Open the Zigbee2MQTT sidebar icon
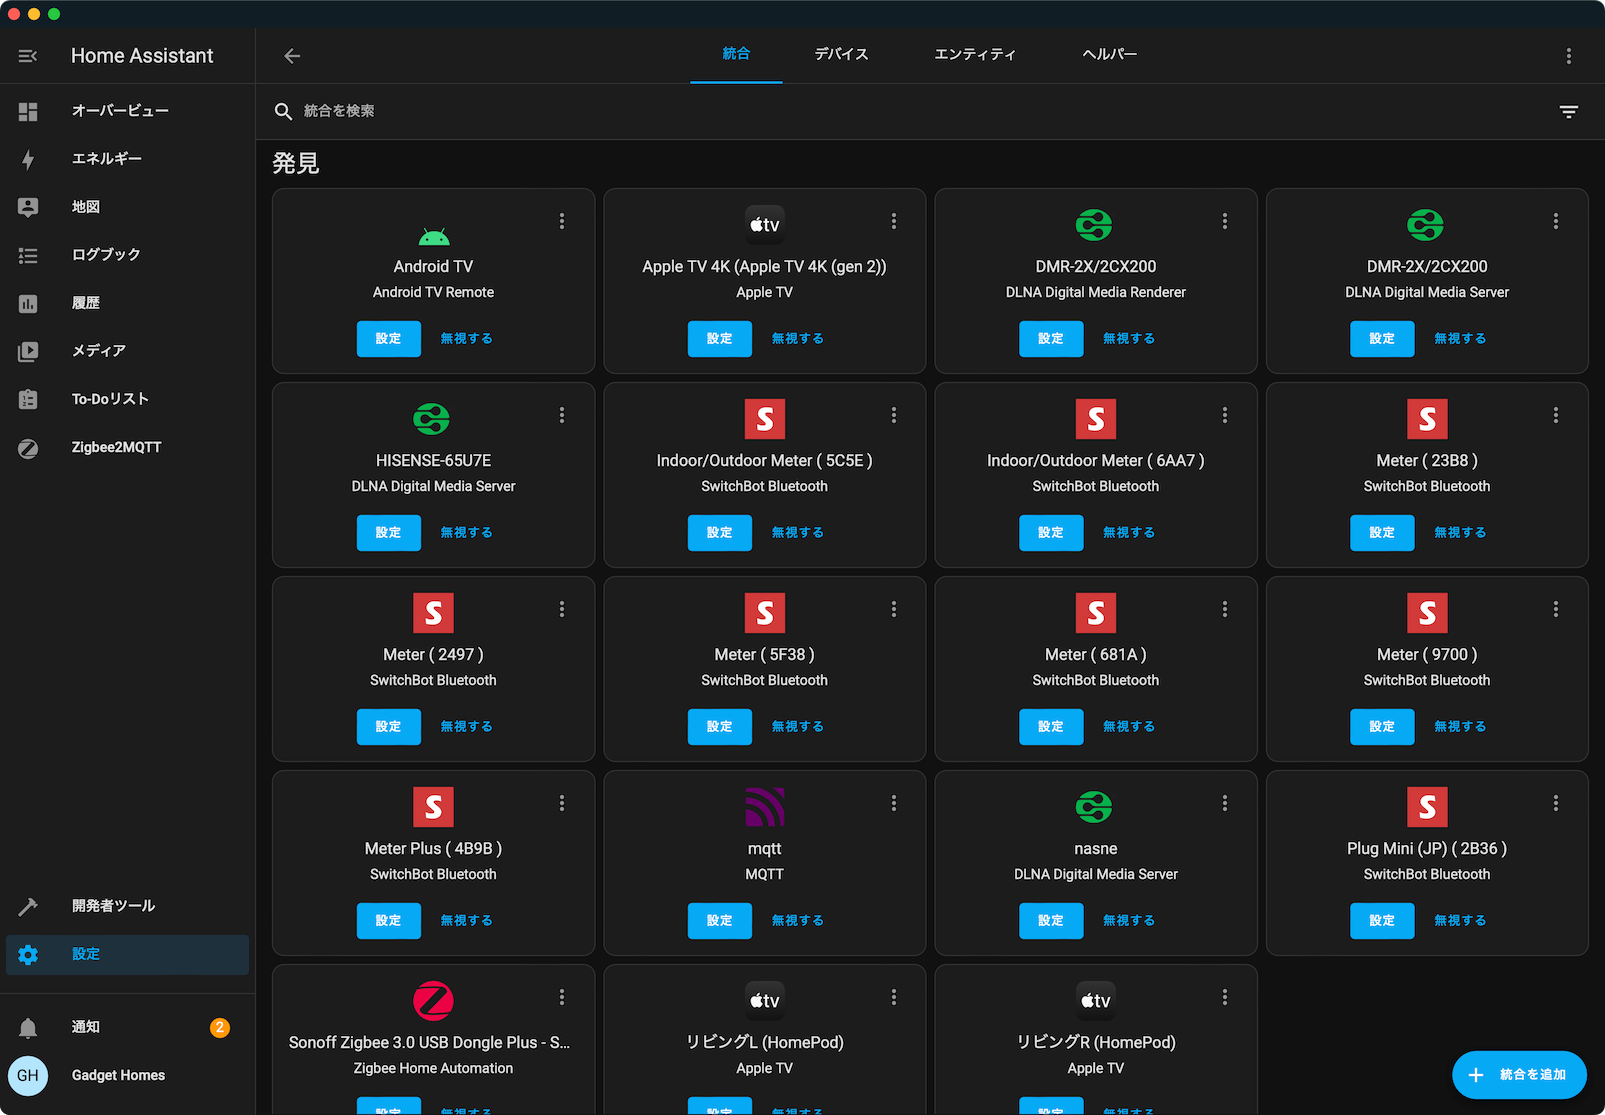The height and width of the screenshot is (1115, 1605). click(28, 448)
